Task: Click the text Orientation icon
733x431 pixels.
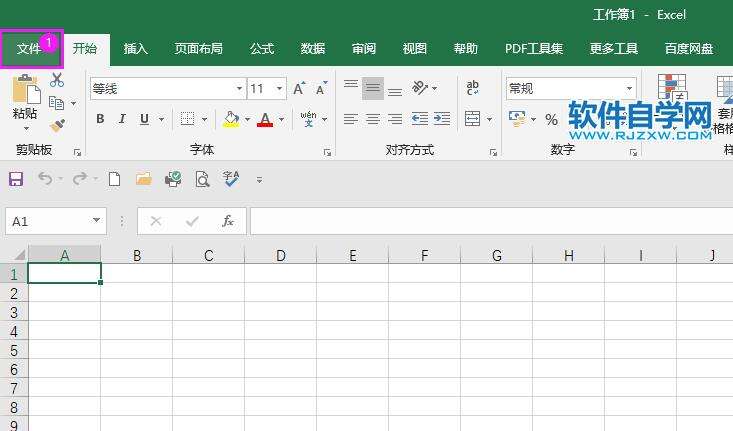Action: click(x=420, y=88)
